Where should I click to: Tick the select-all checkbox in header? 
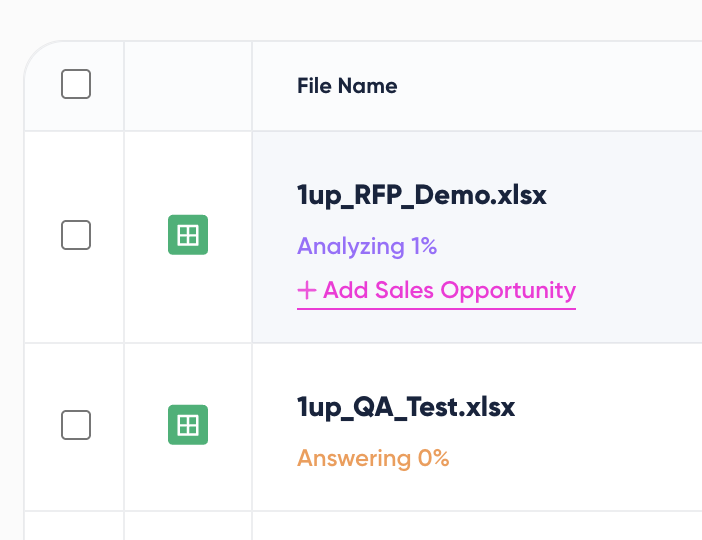[76, 84]
